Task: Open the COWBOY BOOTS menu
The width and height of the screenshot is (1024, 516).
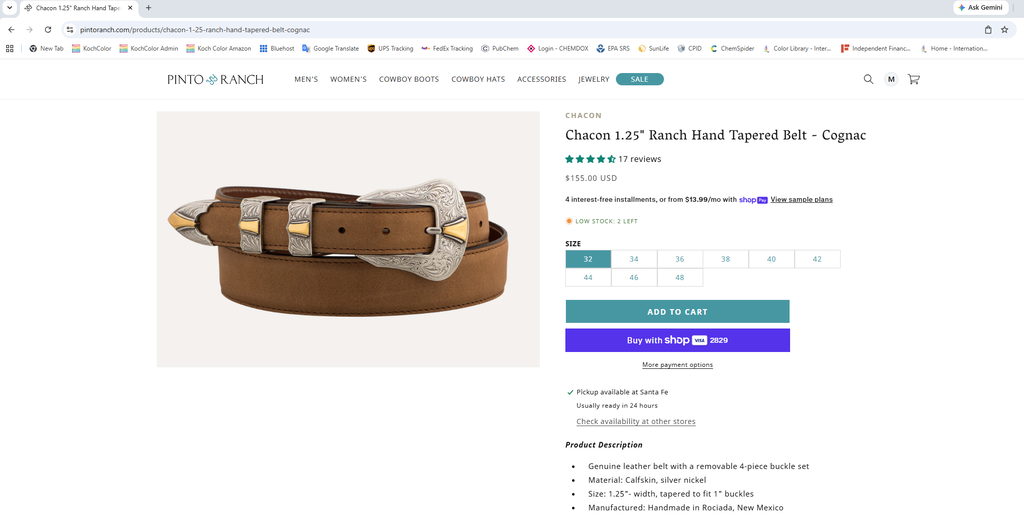Action: click(409, 79)
